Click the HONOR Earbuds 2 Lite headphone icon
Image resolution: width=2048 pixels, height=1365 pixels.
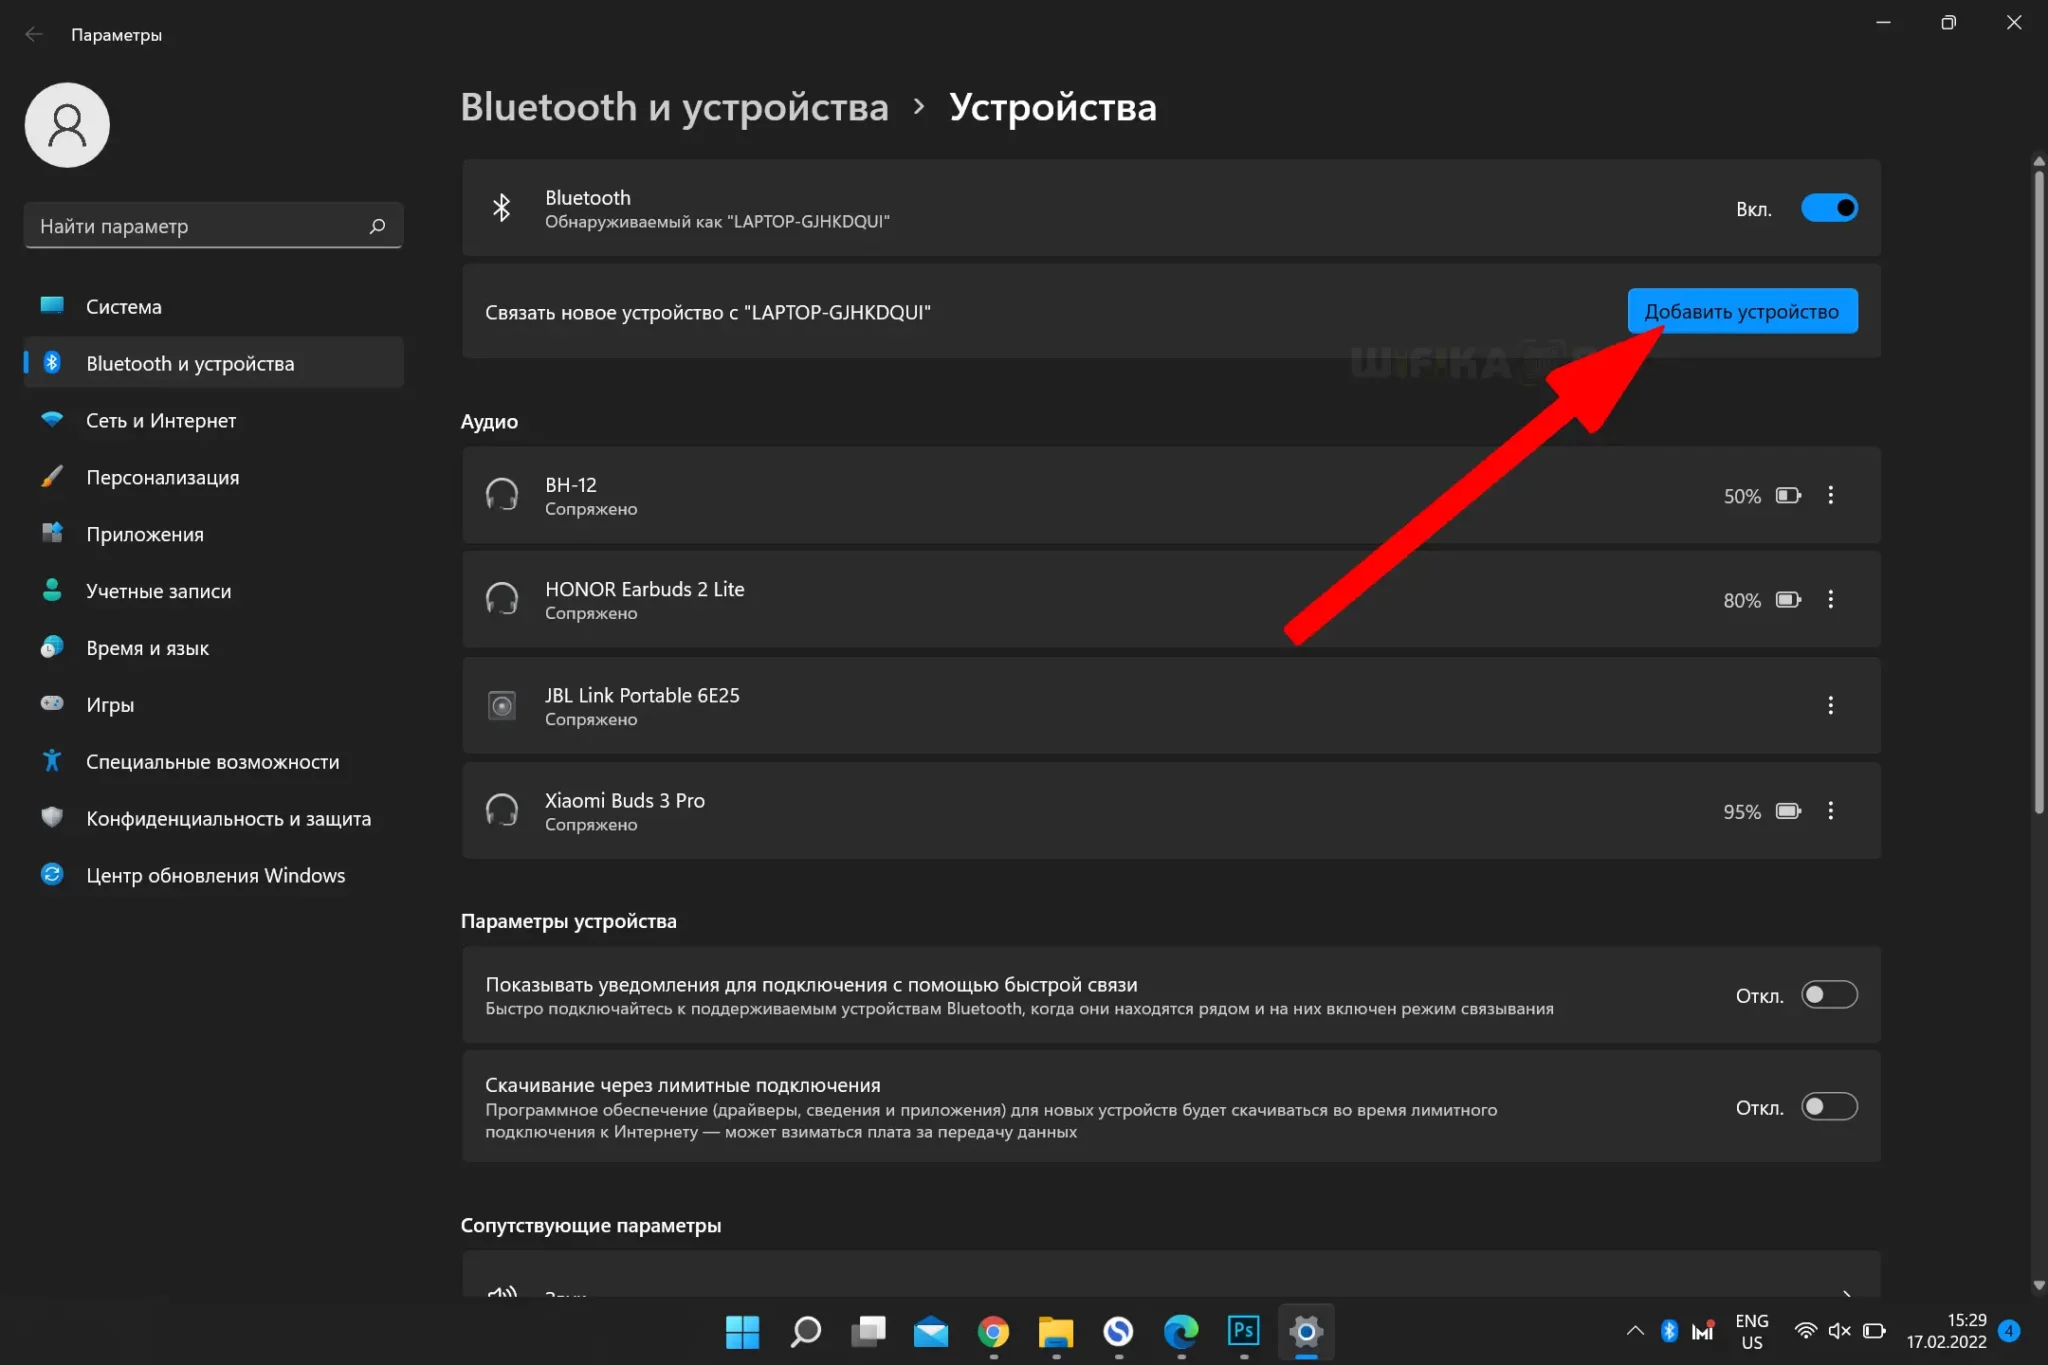click(x=501, y=599)
